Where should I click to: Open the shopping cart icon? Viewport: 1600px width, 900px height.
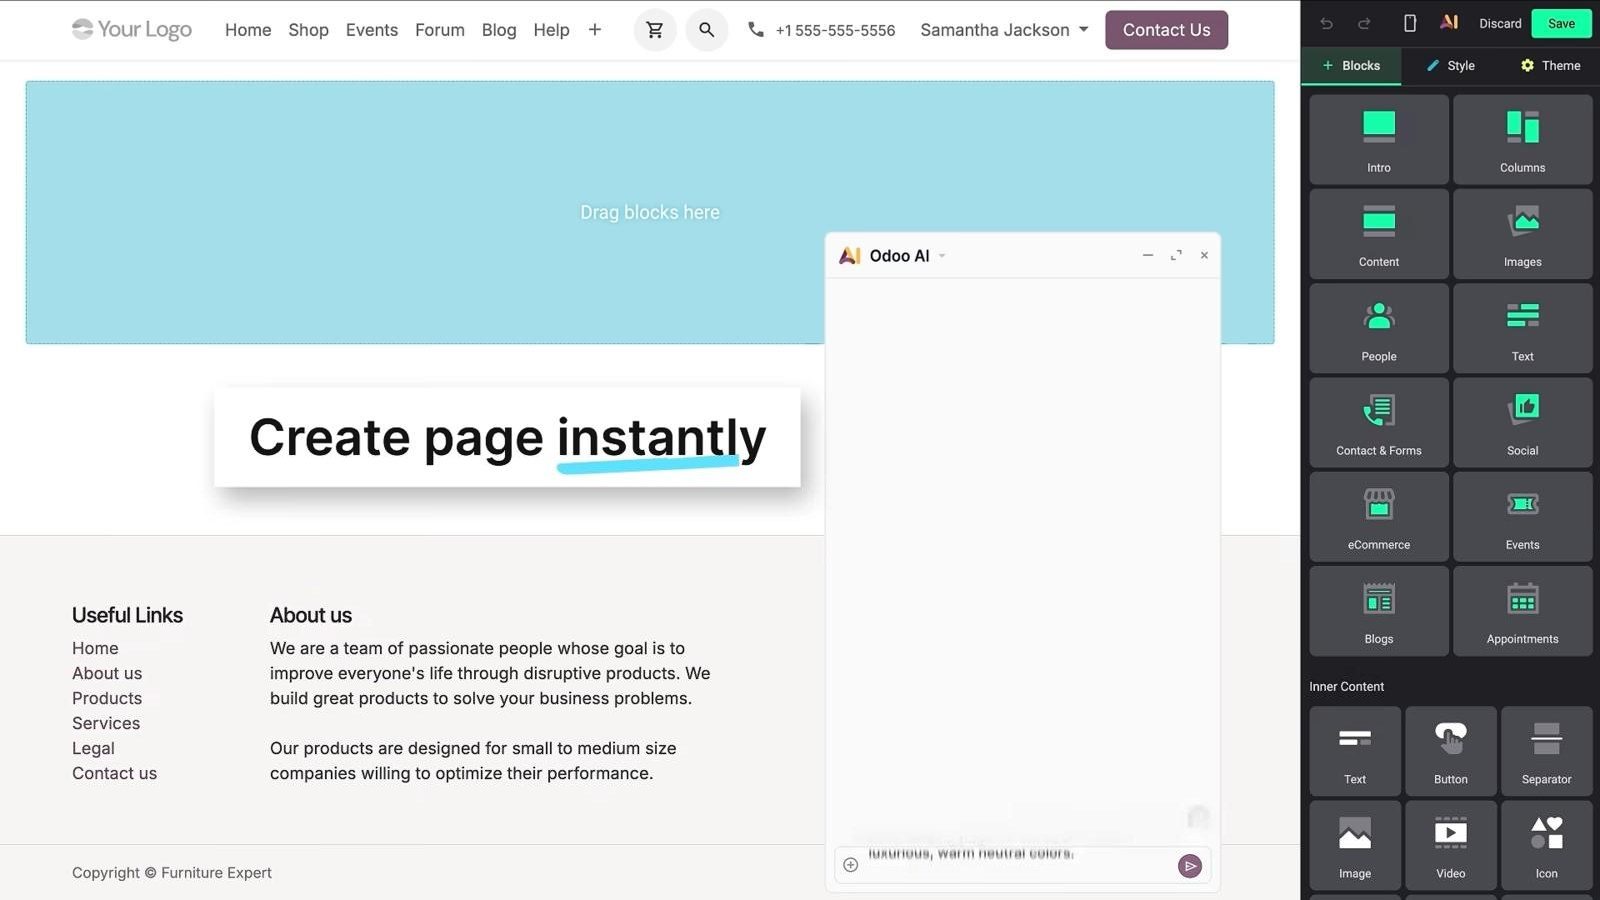tap(655, 30)
